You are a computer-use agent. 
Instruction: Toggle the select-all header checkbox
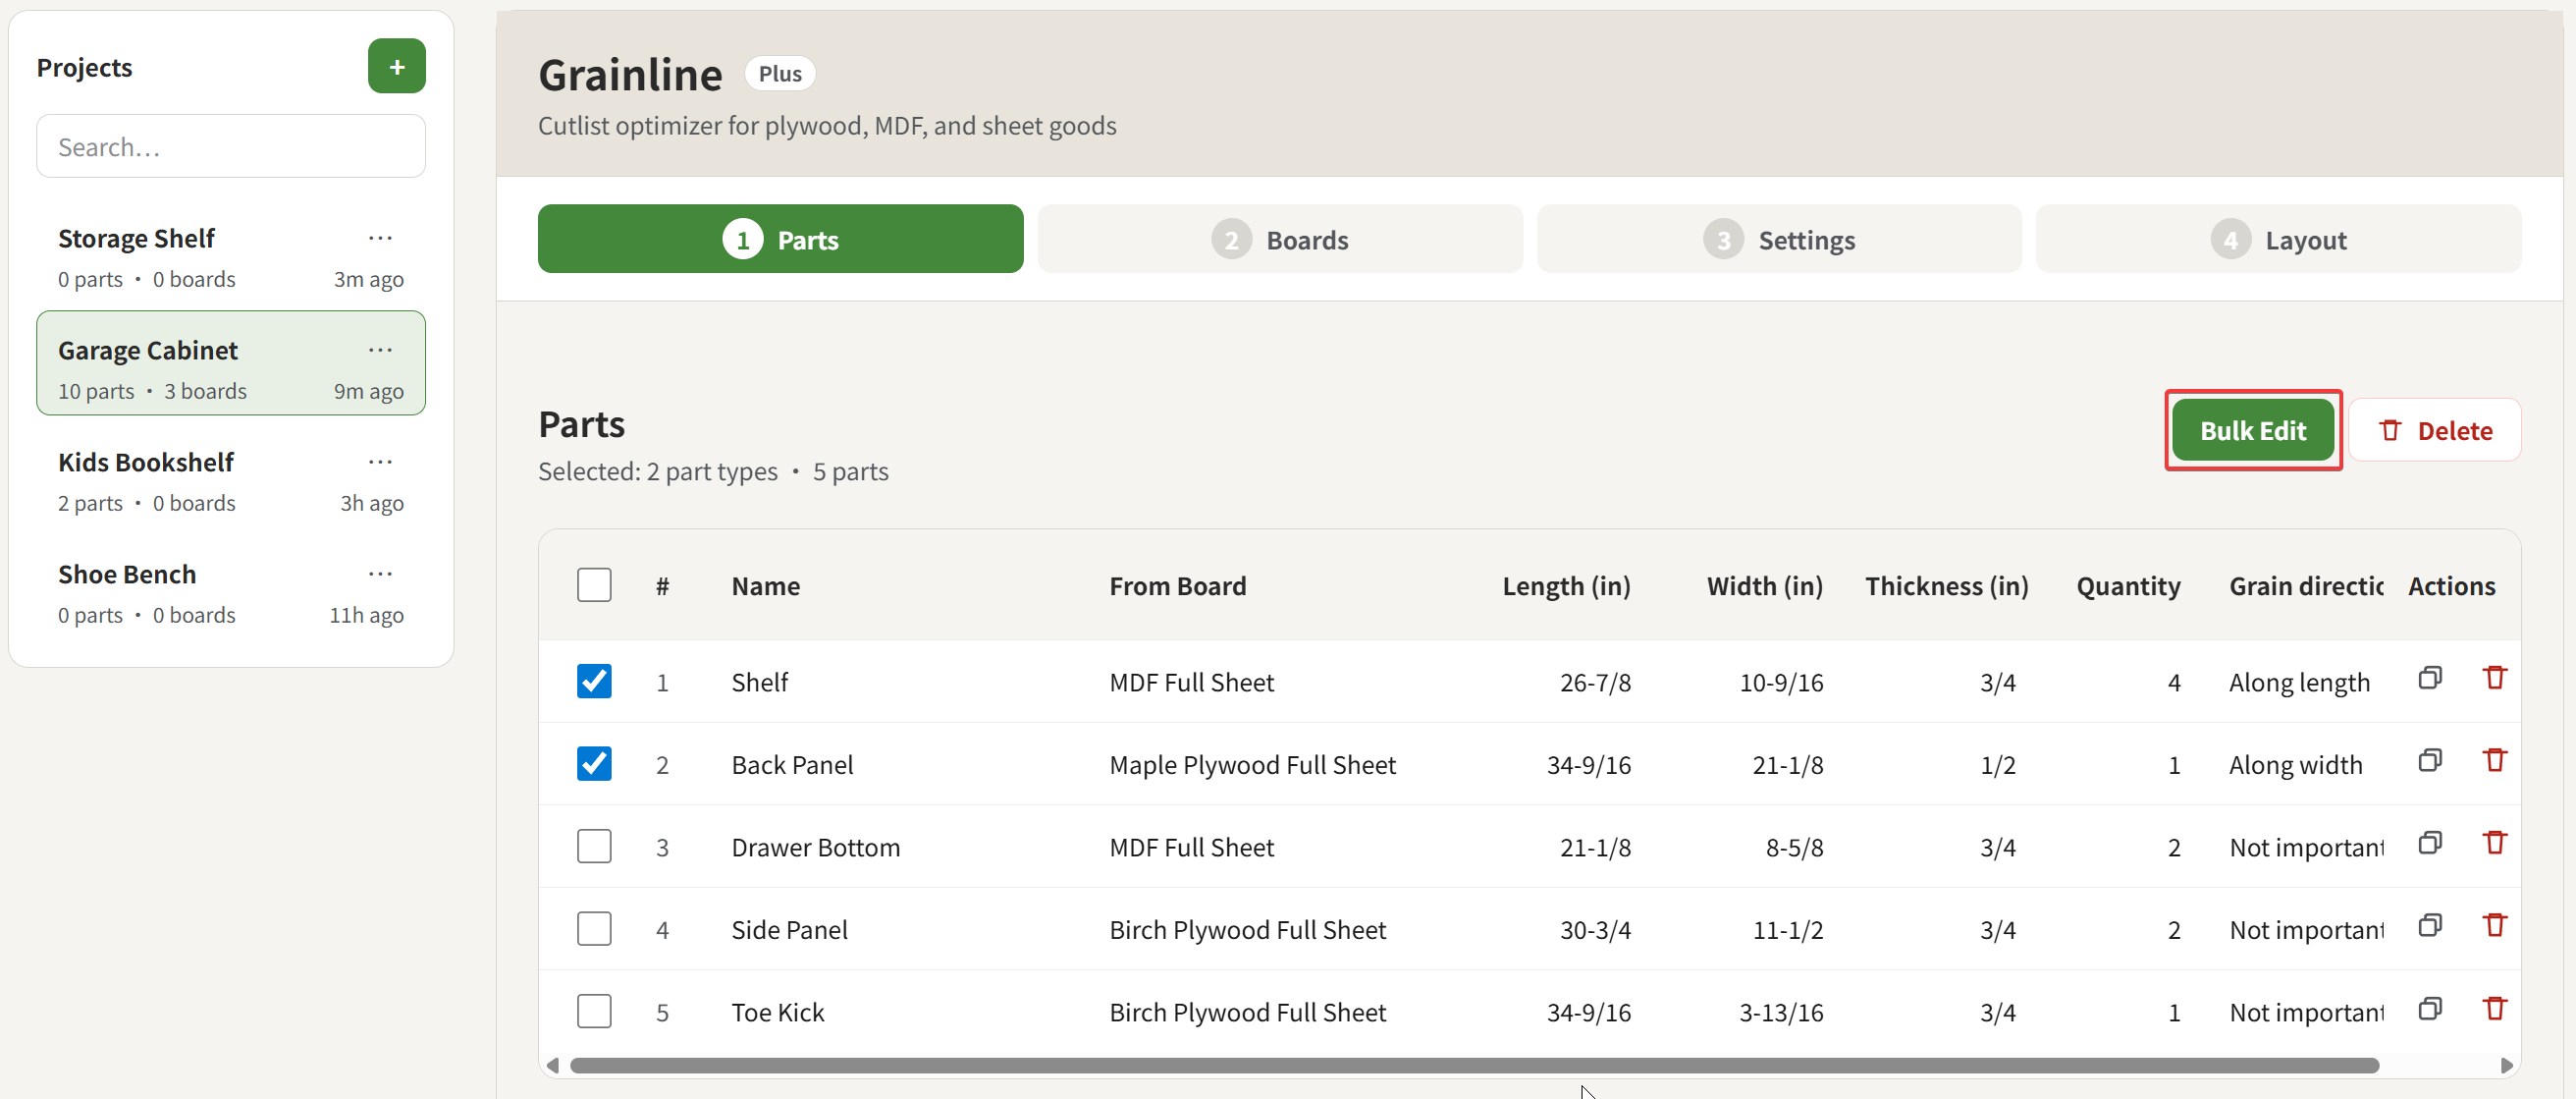click(x=594, y=585)
